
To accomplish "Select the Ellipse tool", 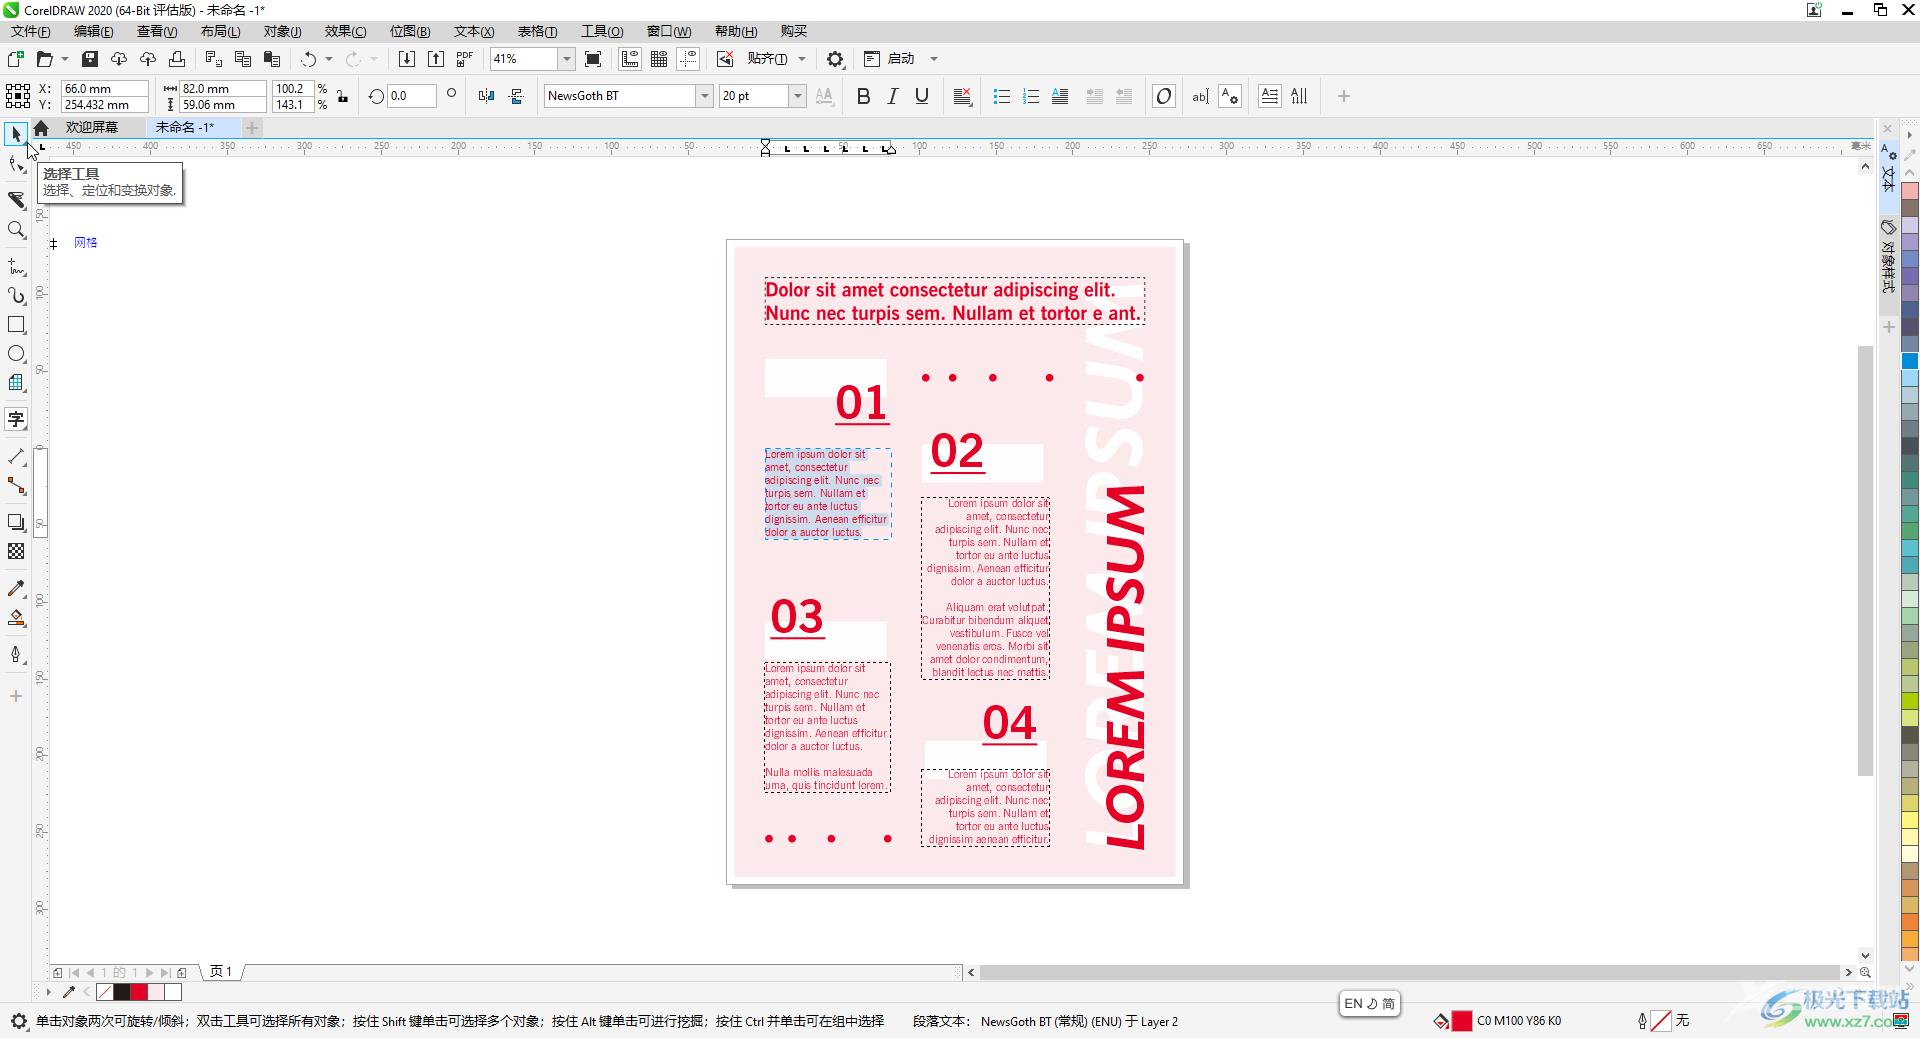I will [x=16, y=354].
